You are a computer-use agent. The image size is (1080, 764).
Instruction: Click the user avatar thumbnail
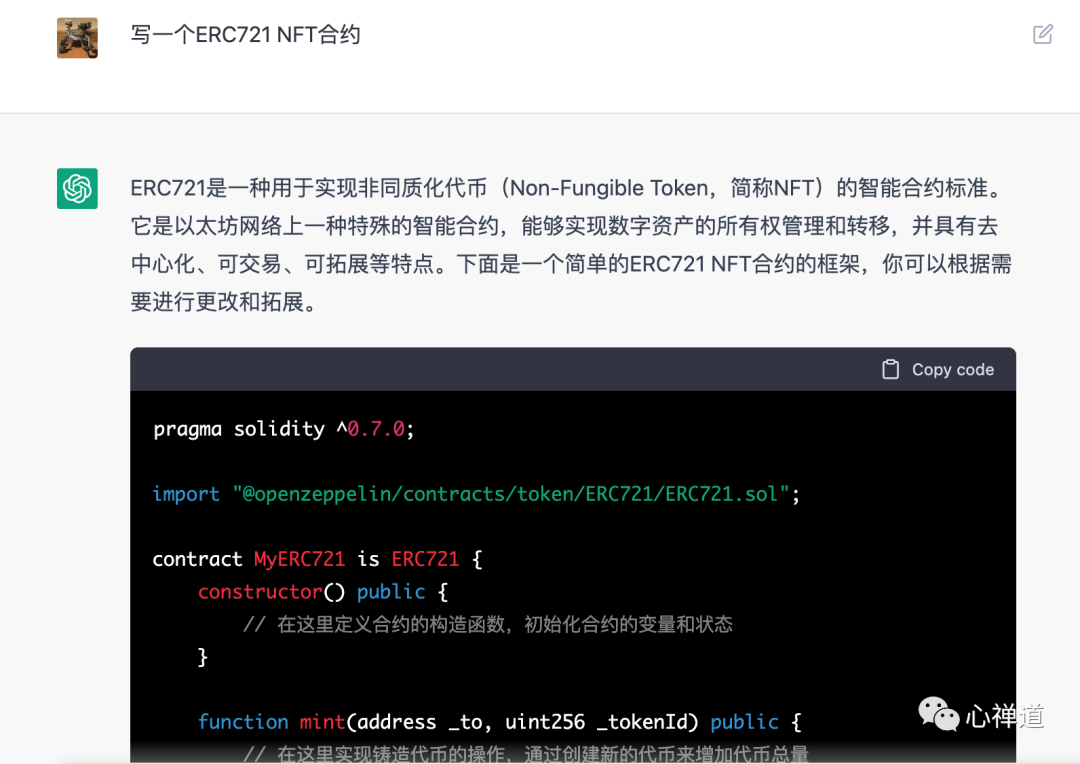coord(77,38)
